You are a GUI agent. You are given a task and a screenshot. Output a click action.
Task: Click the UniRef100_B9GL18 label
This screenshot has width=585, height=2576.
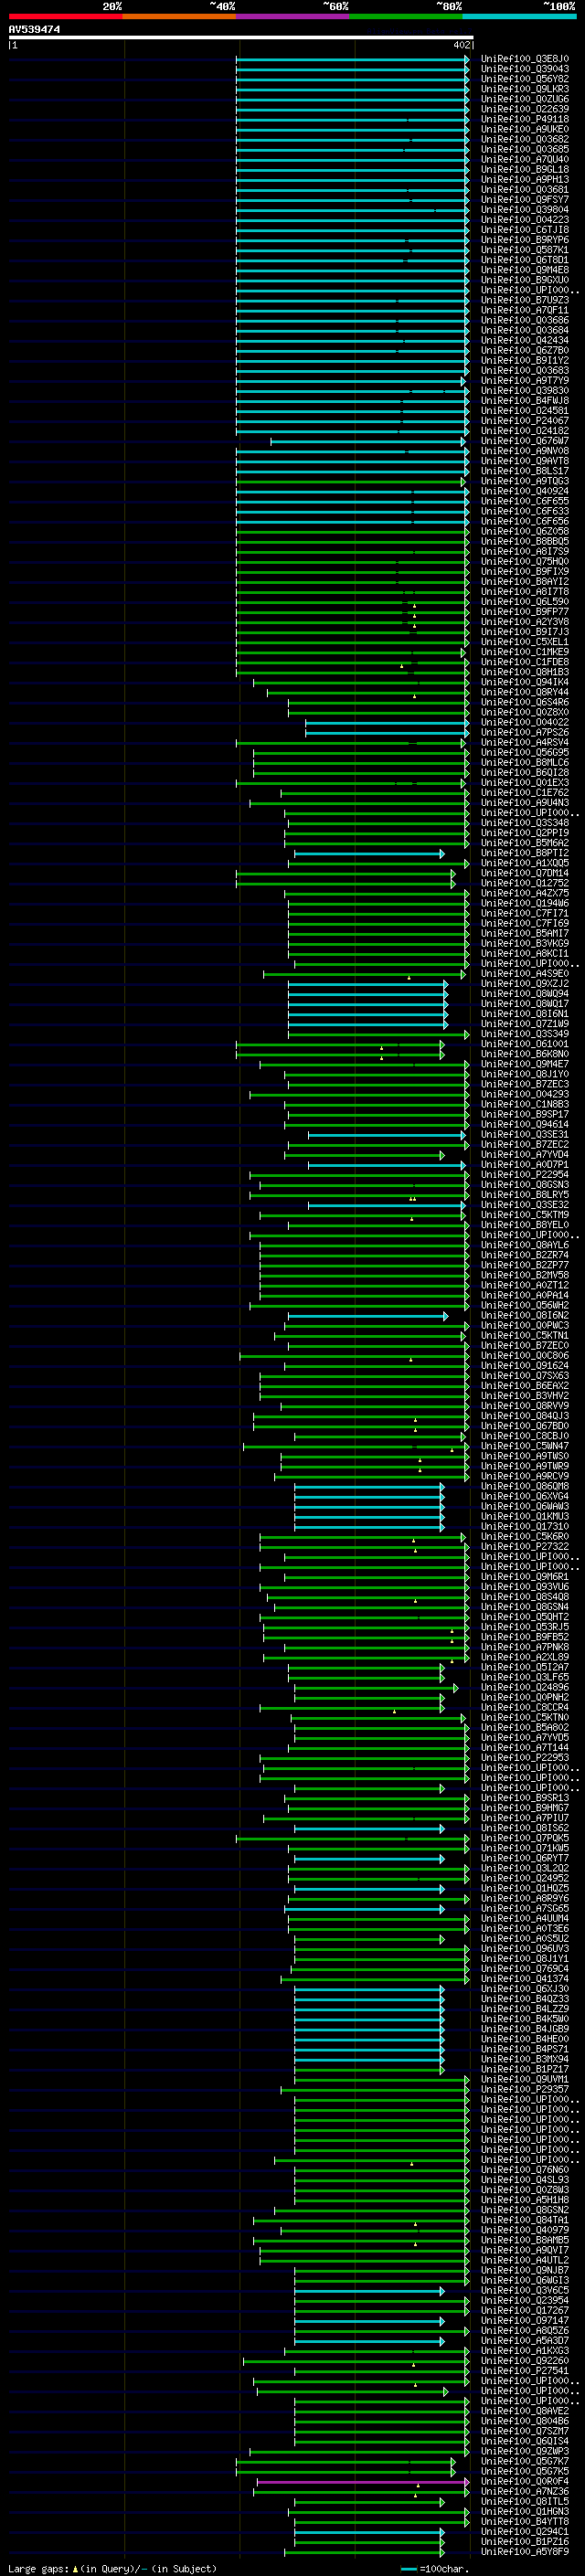(525, 169)
